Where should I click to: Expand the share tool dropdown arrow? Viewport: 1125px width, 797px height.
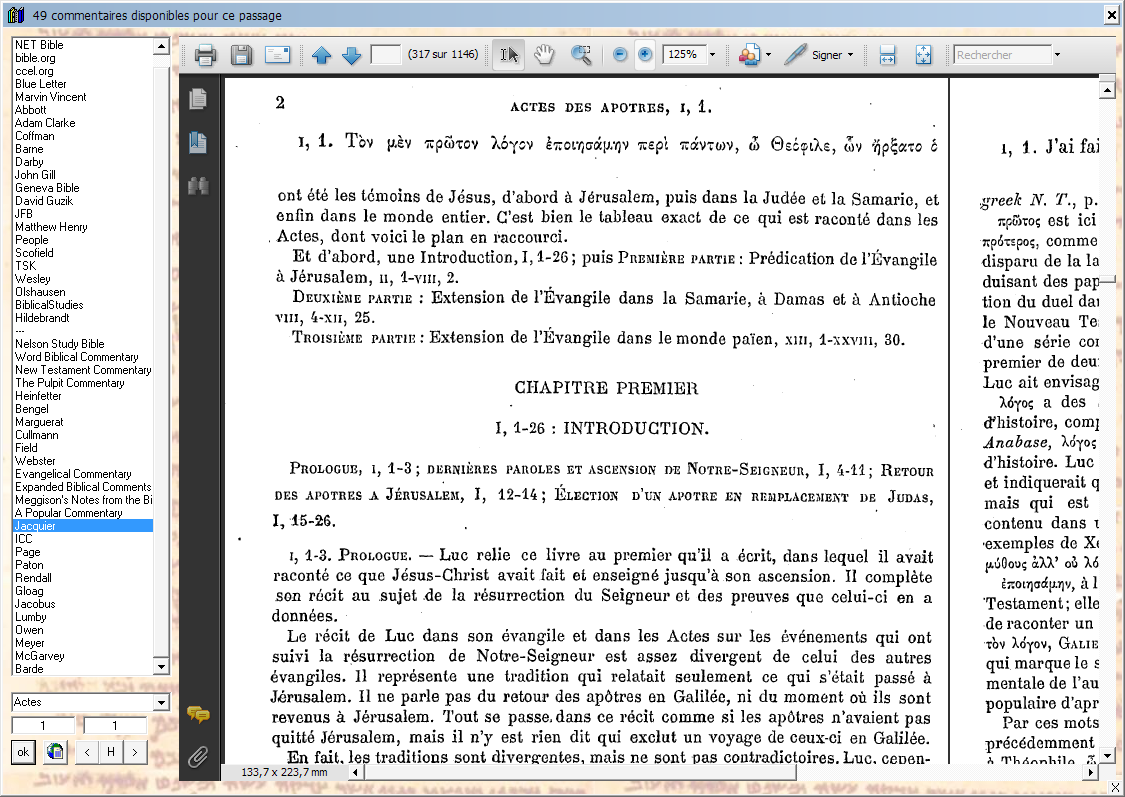[x=768, y=55]
